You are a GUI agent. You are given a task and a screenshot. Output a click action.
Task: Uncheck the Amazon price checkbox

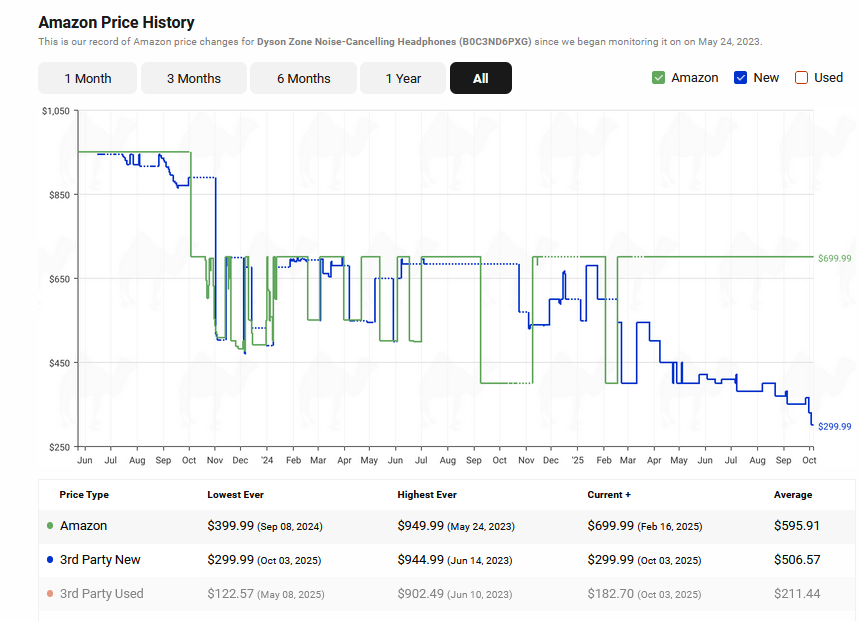(658, 78)
